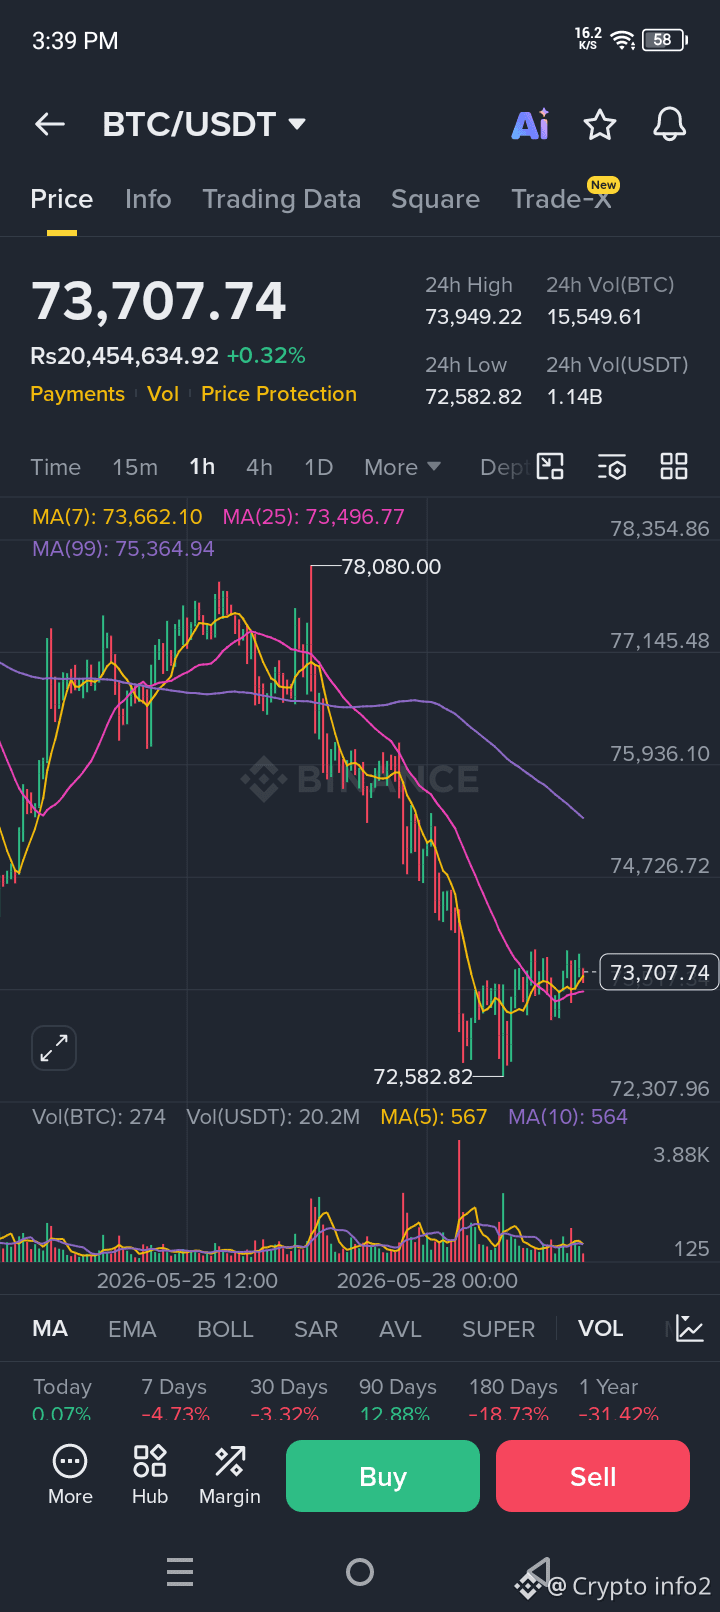
Task: Select the 4h chart interval
Action: pos(259,467)
